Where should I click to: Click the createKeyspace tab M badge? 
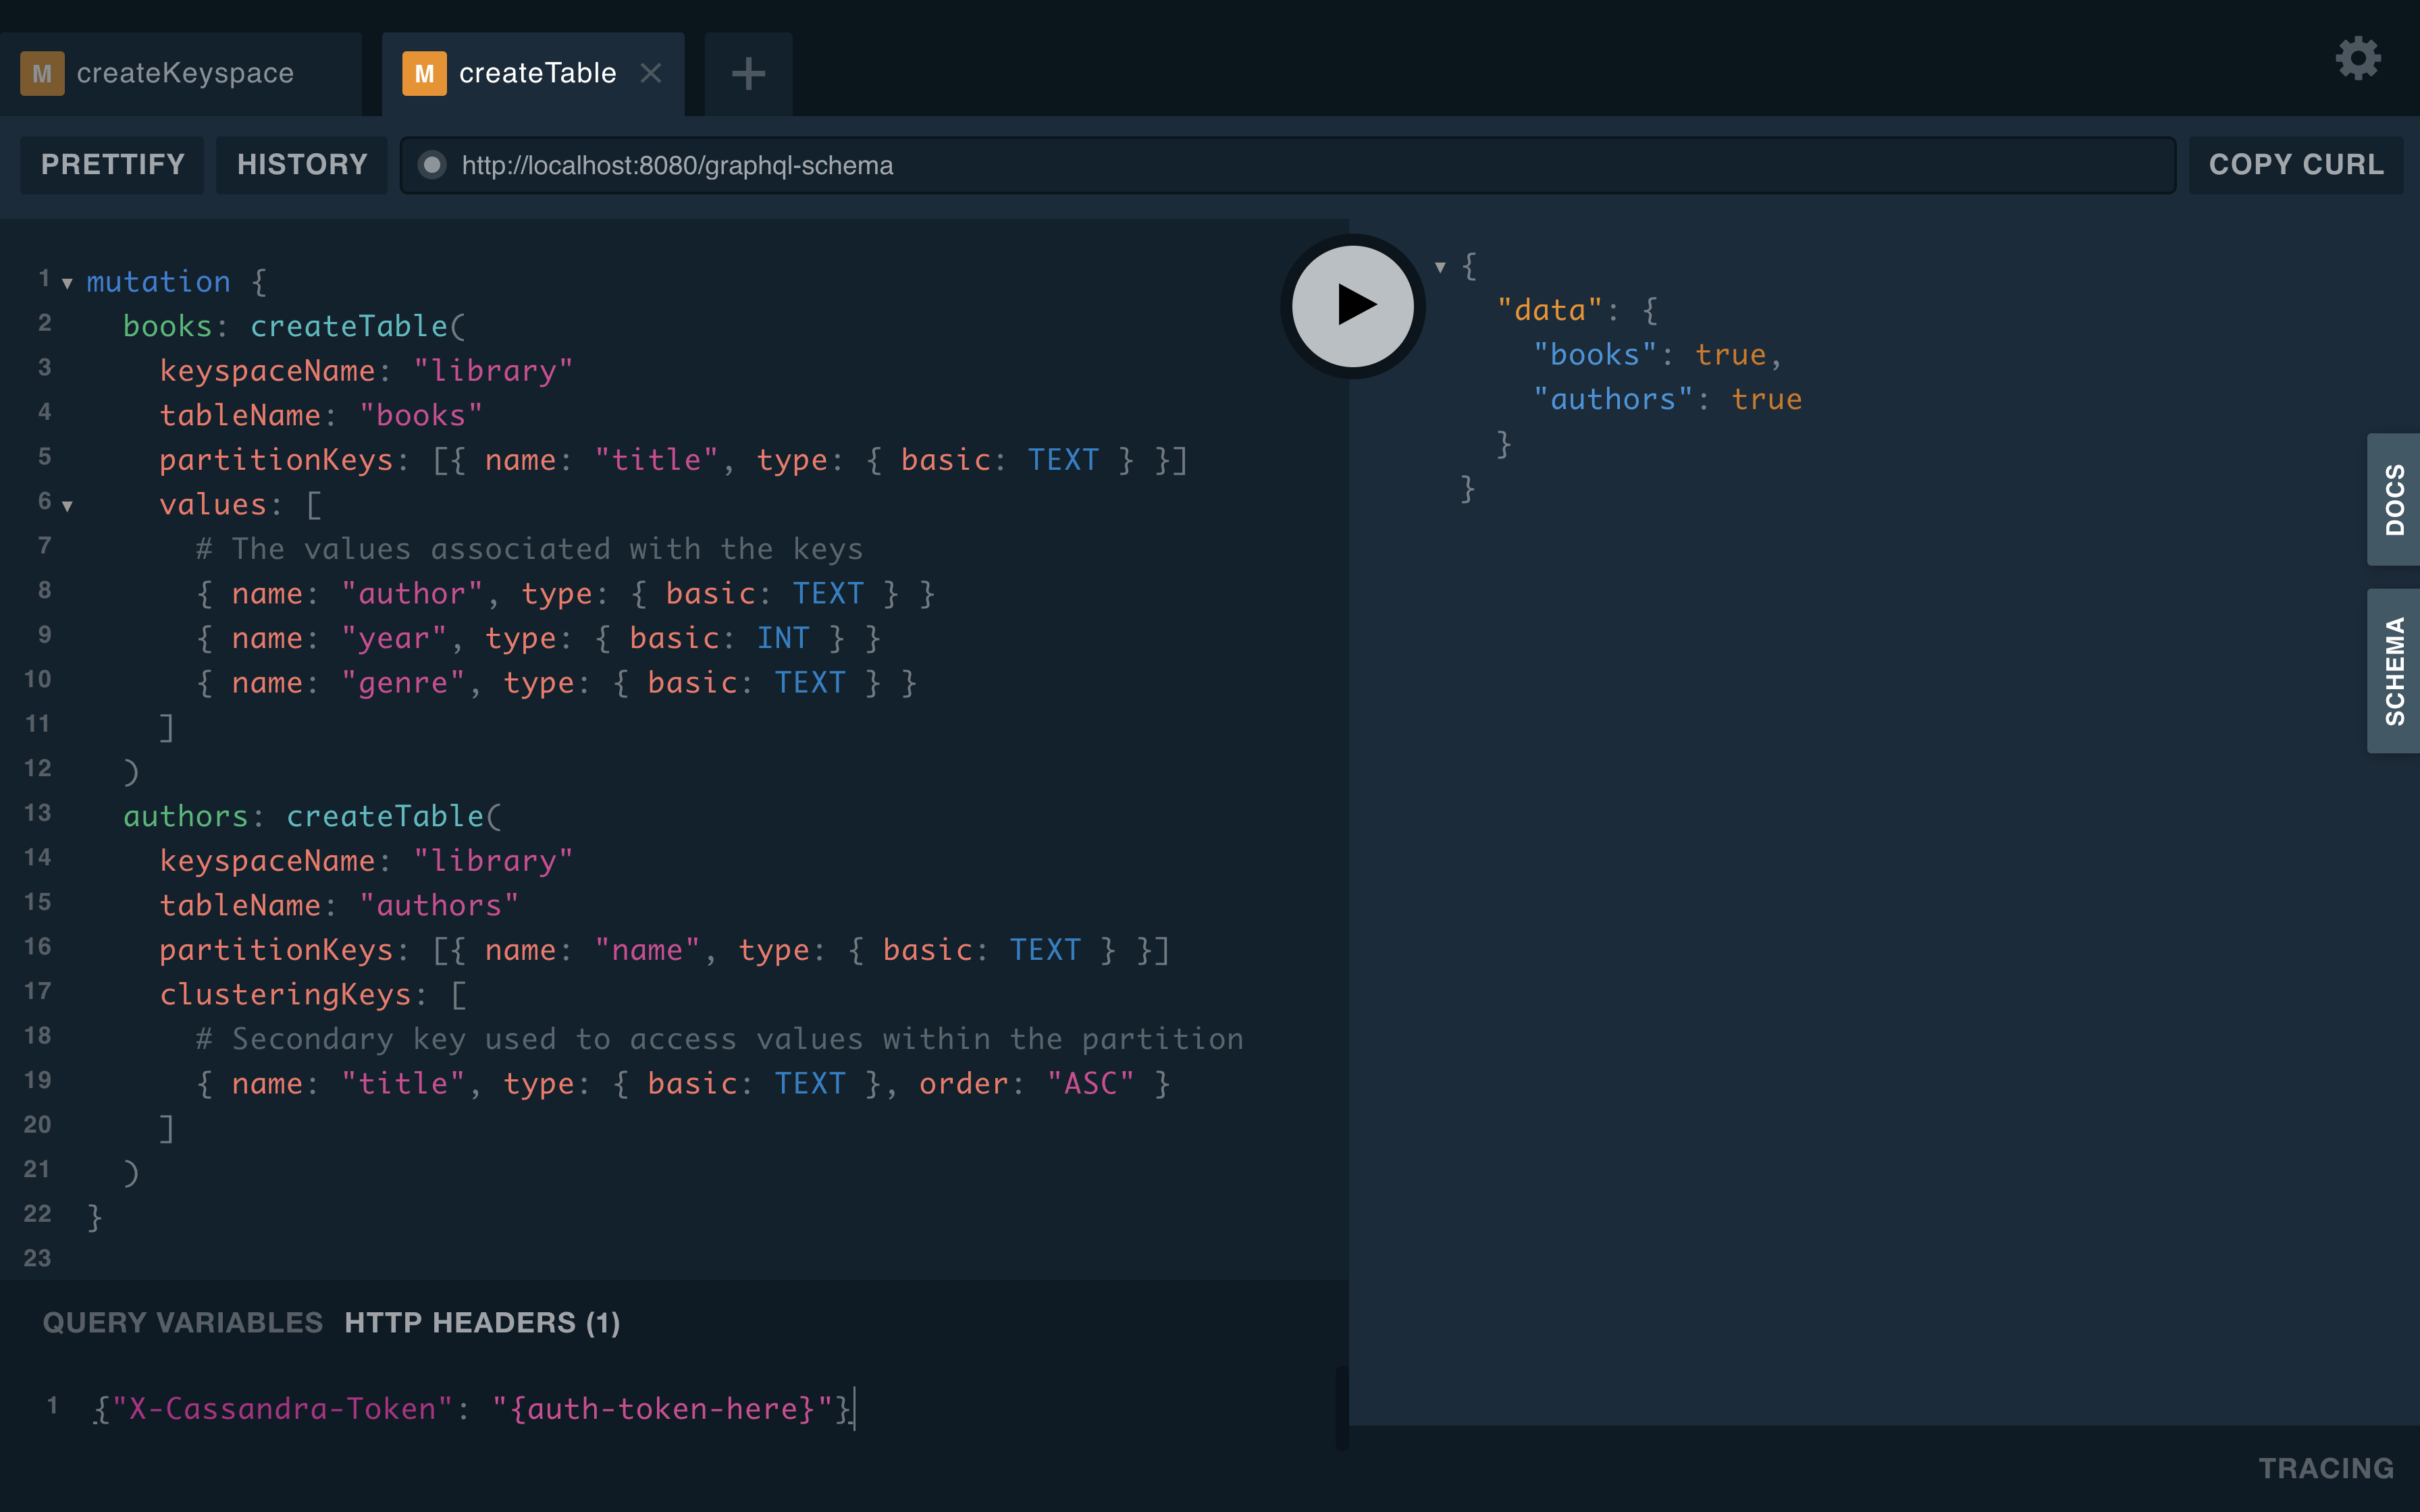point(42,74)
